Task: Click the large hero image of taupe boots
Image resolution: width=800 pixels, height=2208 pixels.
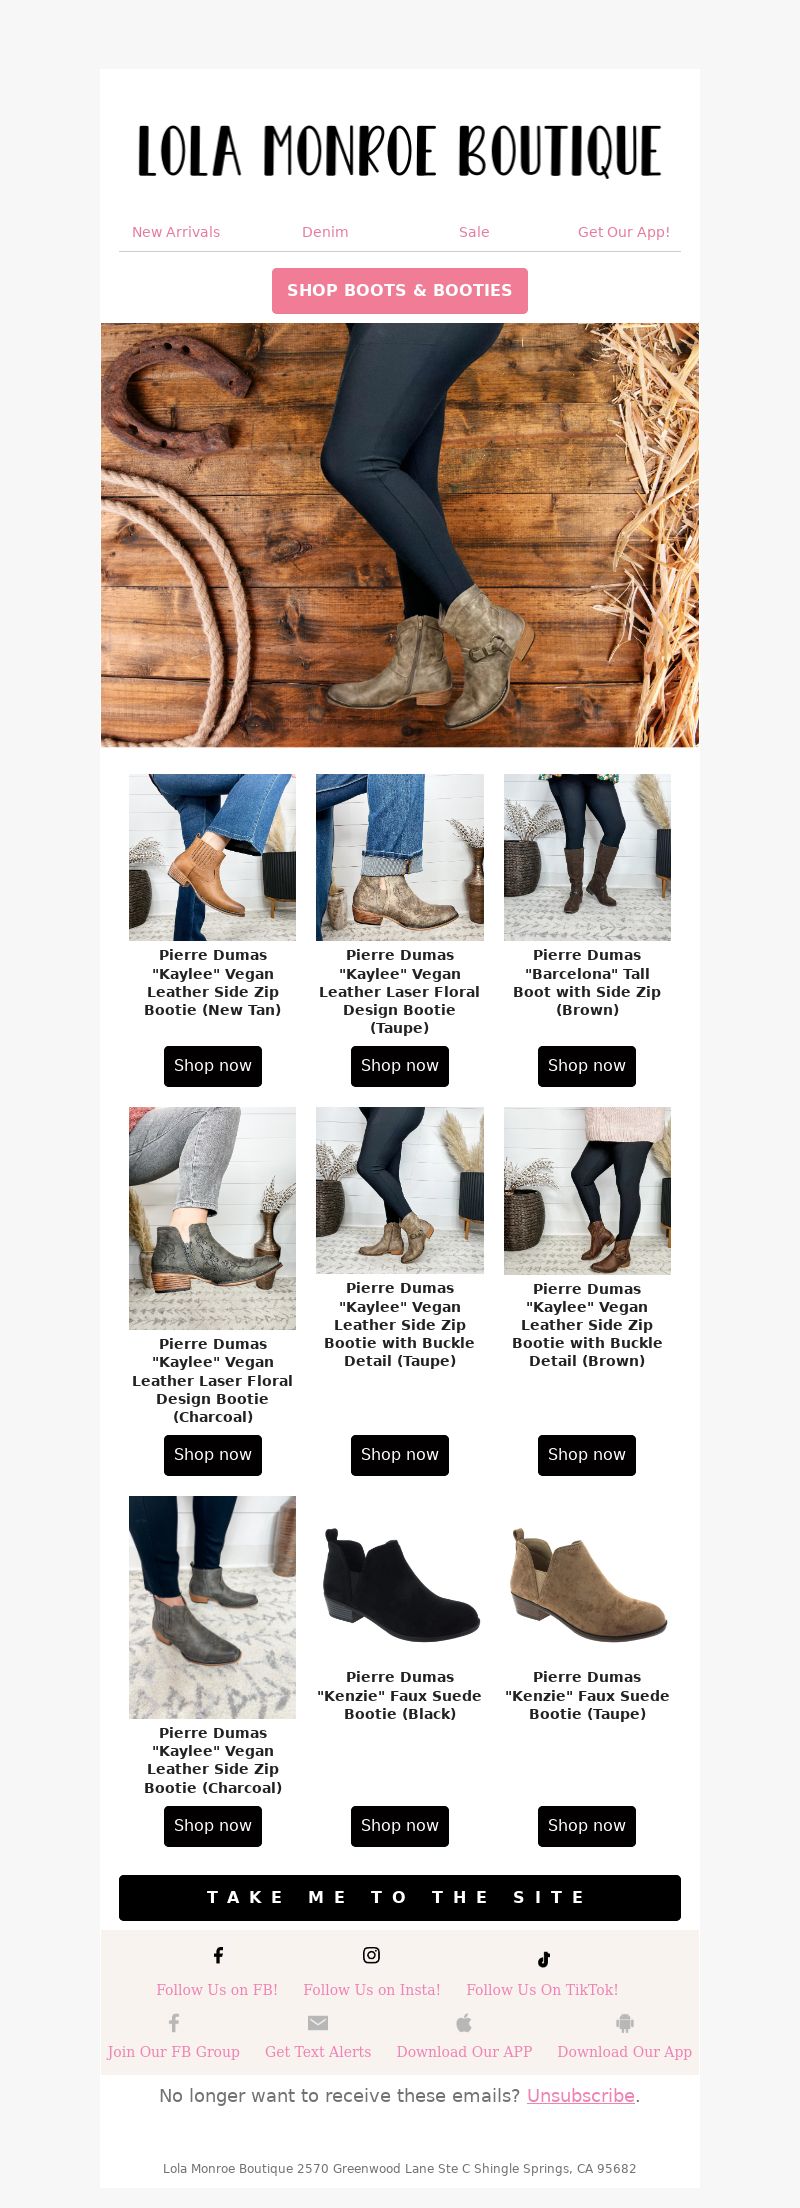Action: click(x=400, y=535)
